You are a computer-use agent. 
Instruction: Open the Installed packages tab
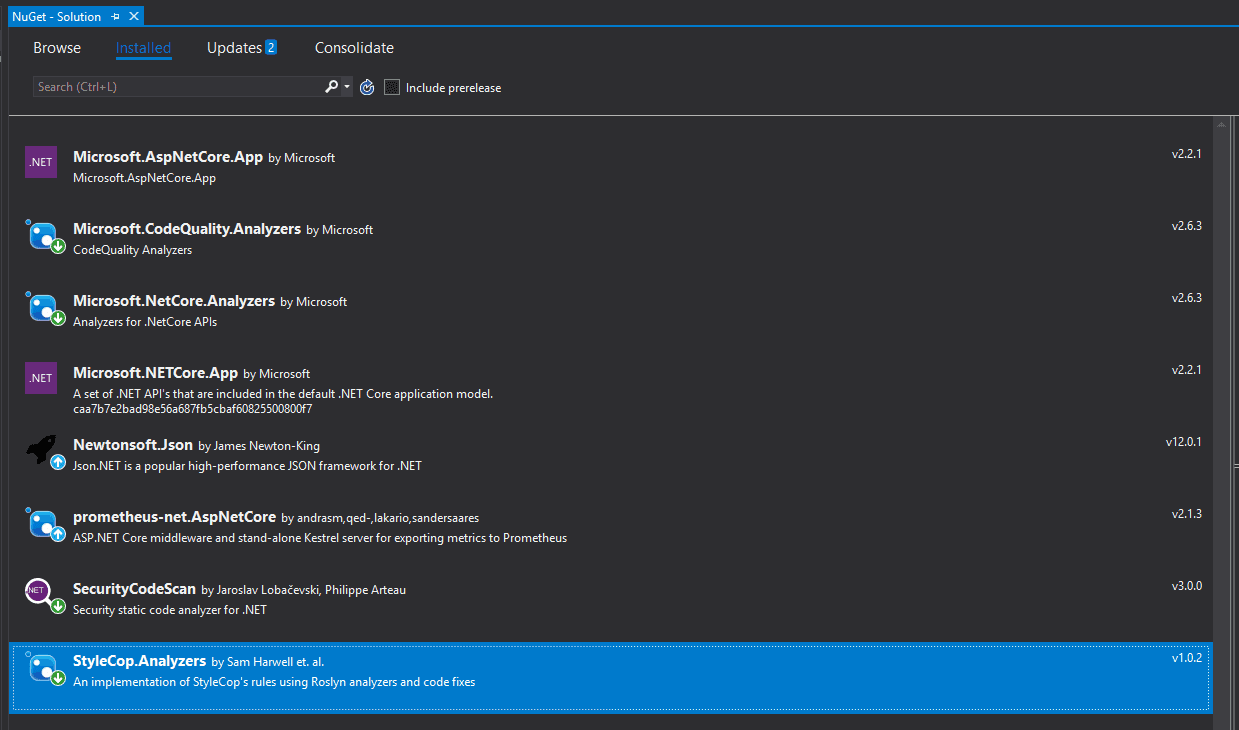coord(143,48)
